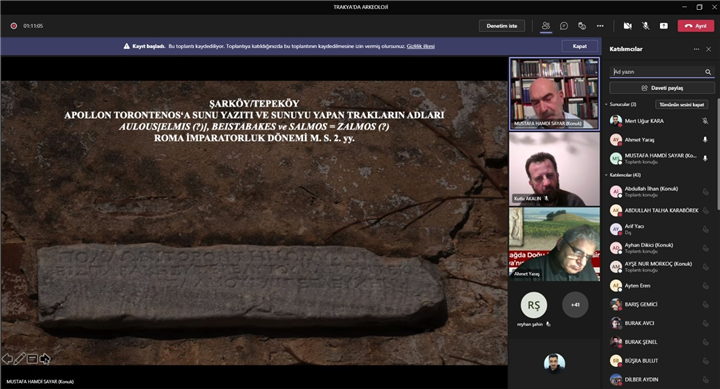720x389 pixels.
Task: Select ABDULLAH TALHA KARABÖREK participant row
Action: click(x=660, y=210)
